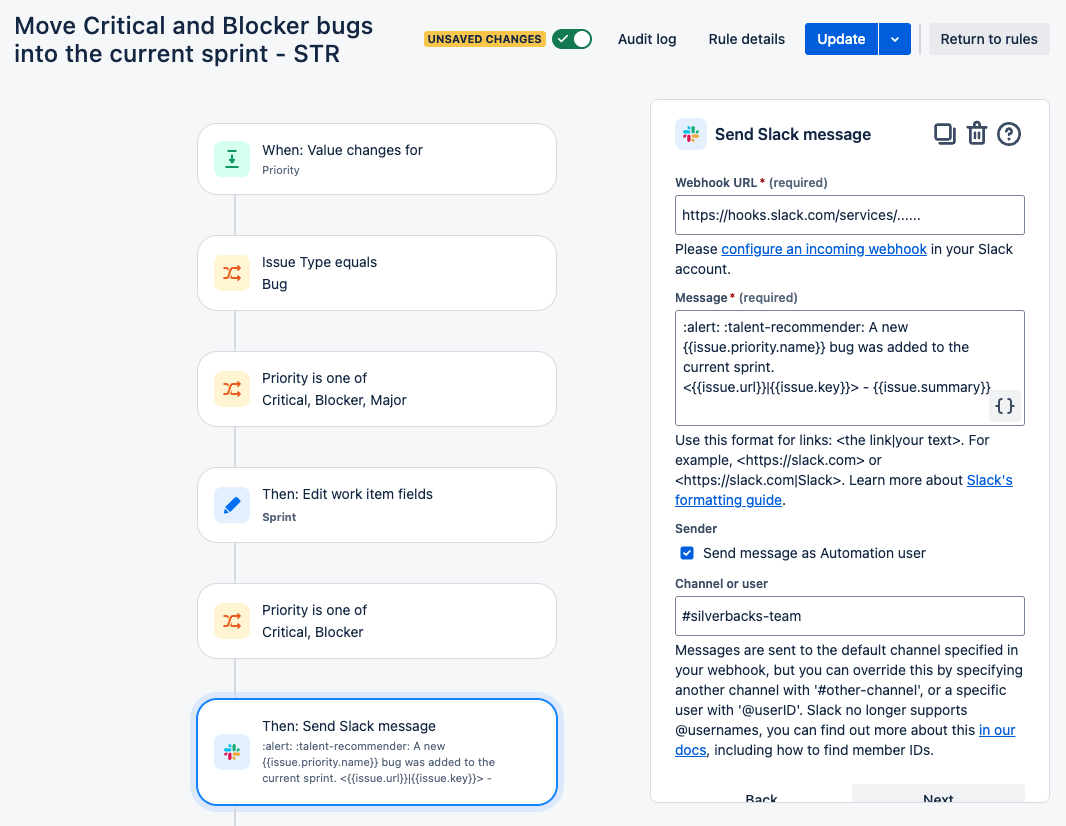Select the Issue Type equals Bug condition
Viewport: 1066px width, 826px height.
click(377, 273)
